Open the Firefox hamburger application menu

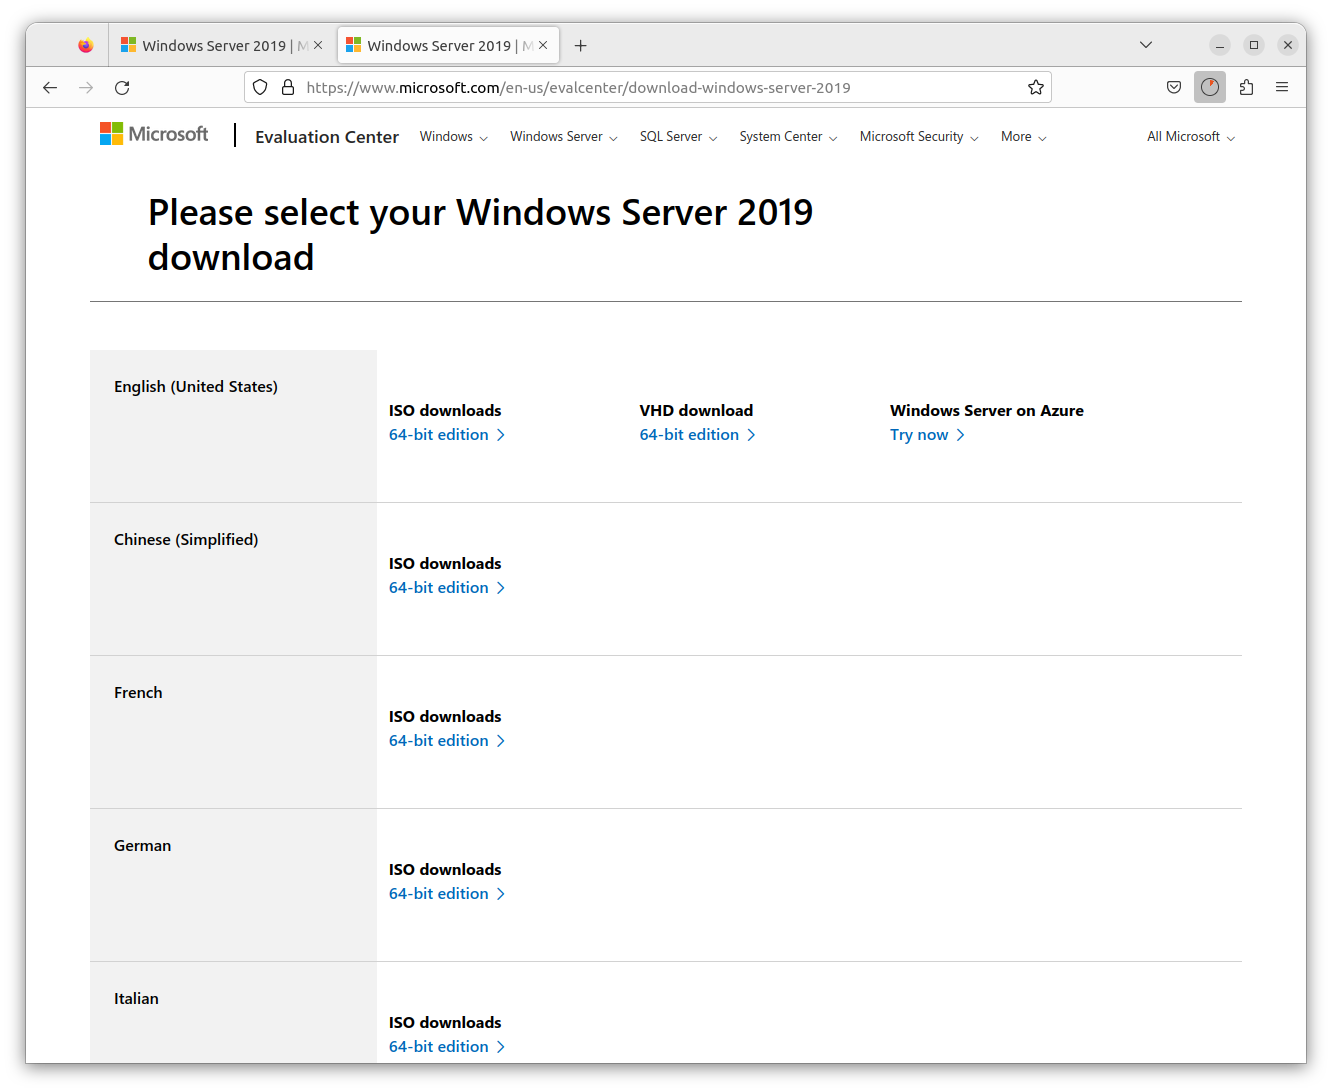(x=1282, y=88)
